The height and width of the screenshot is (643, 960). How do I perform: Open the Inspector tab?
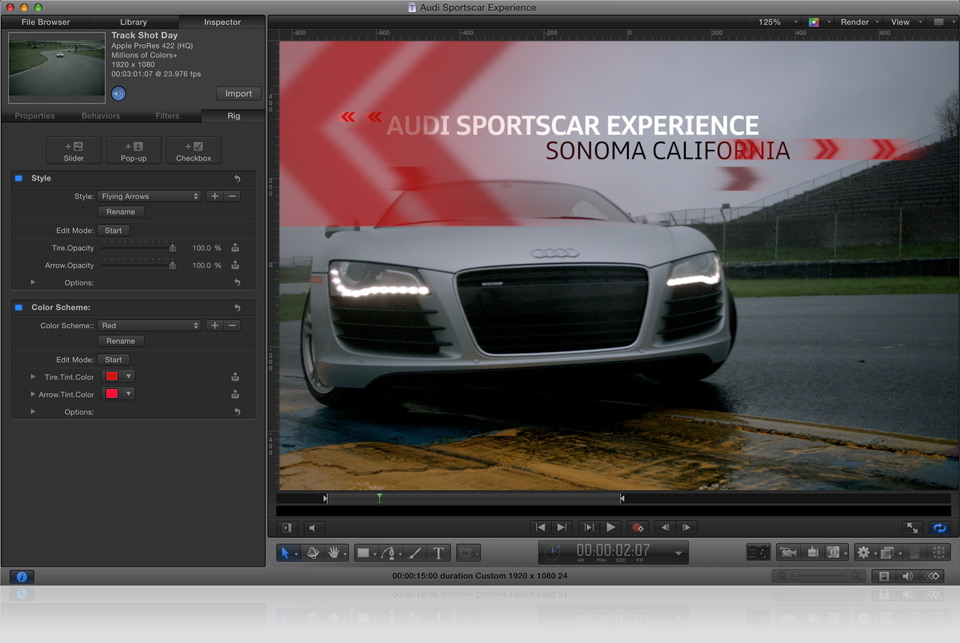pyautogui.click(x=222, y=22)
